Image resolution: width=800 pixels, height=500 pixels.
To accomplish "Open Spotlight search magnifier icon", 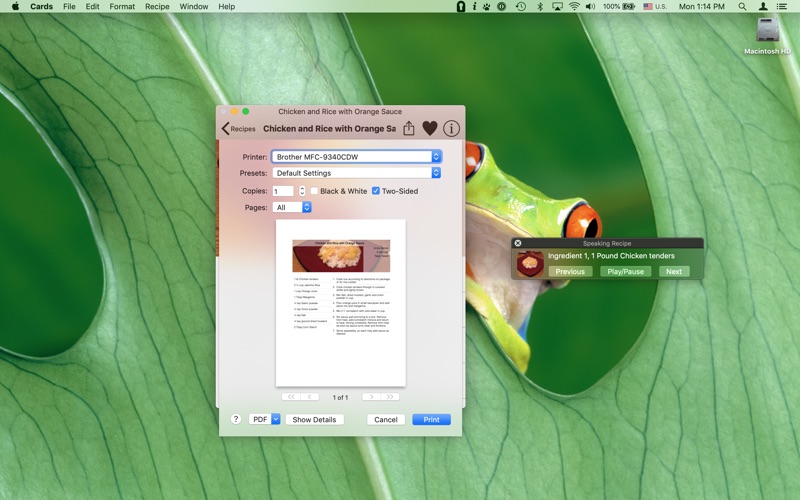I will coord(742,6).
